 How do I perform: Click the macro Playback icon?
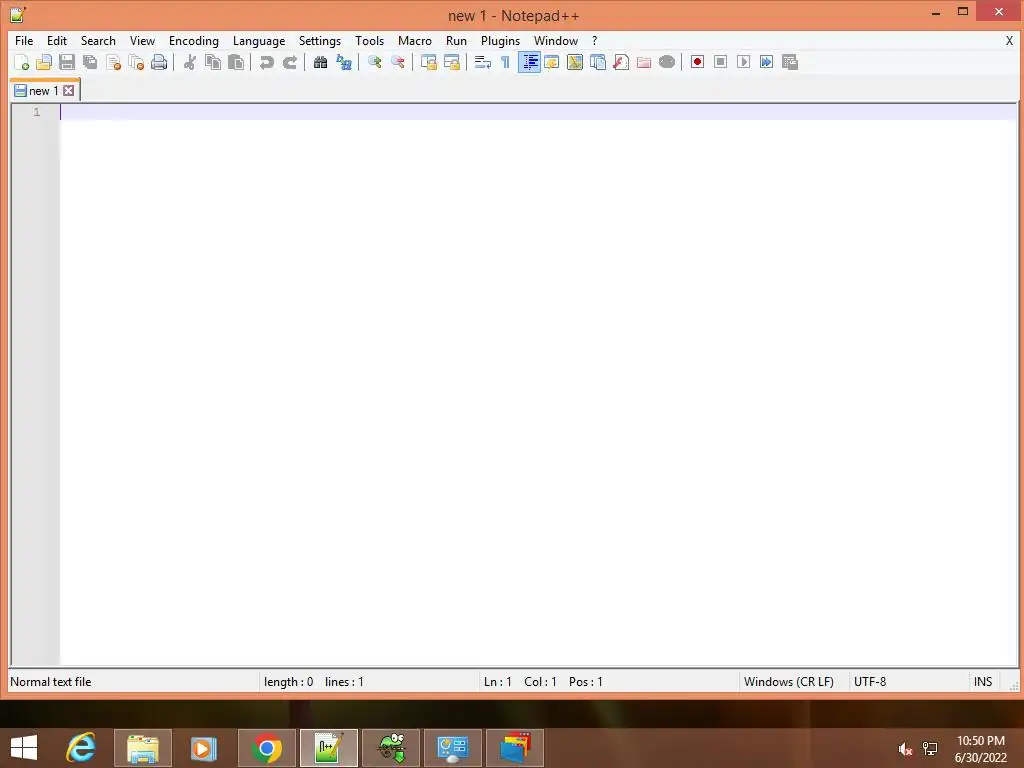pos(743,62)
